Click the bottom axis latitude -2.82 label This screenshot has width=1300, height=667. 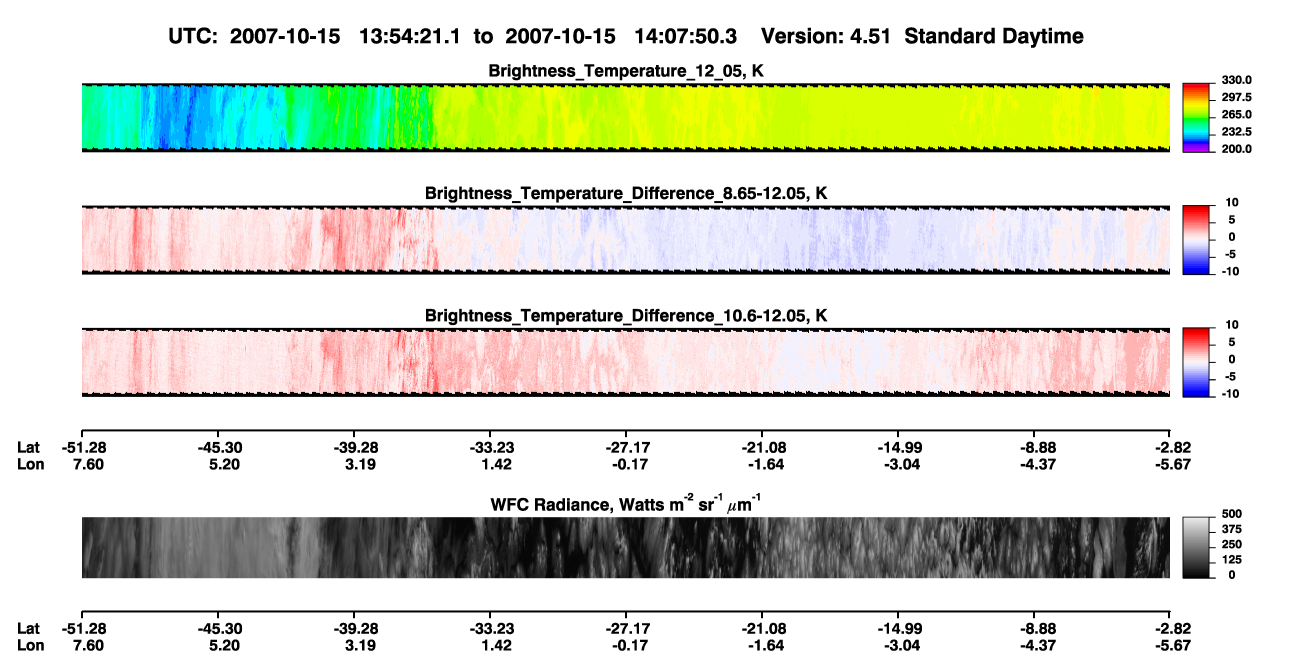click(x=1170, y=629)
